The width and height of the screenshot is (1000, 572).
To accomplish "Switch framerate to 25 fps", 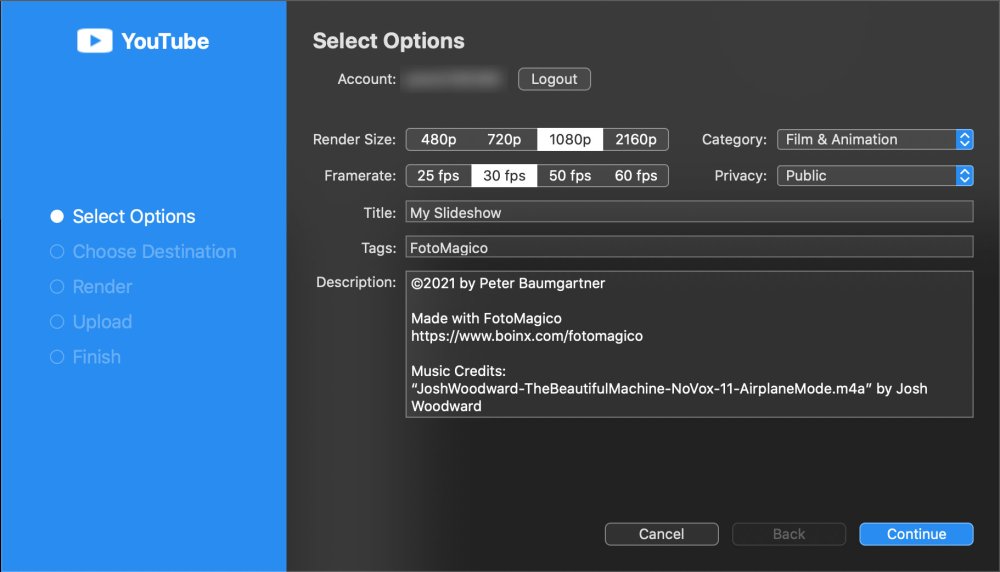I will tap(439, 176).
